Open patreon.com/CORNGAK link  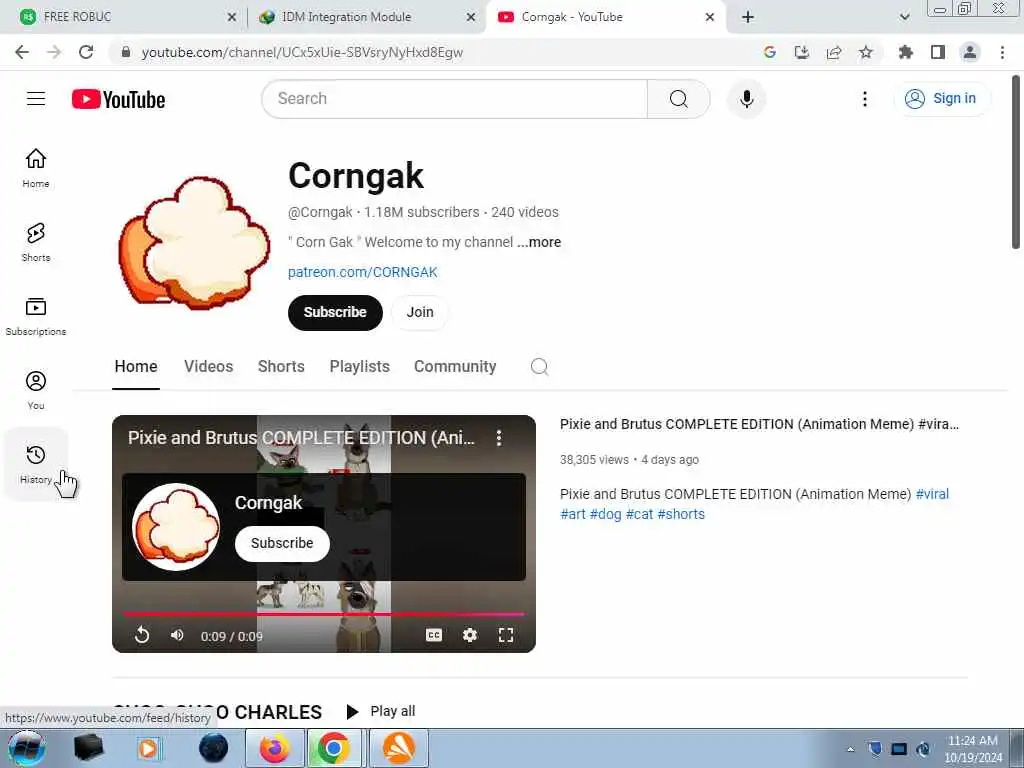[362, 272]
